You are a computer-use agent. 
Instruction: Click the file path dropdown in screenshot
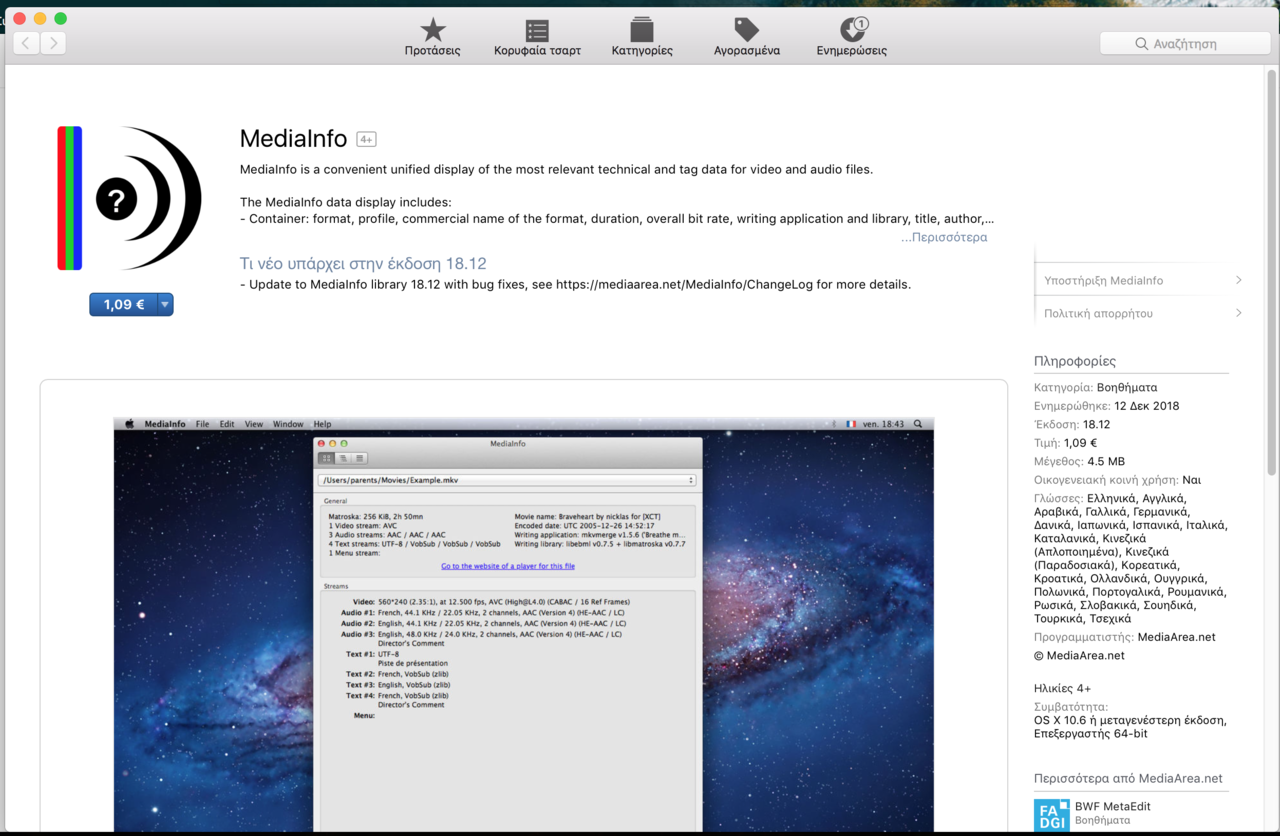(x=506, y=480)
